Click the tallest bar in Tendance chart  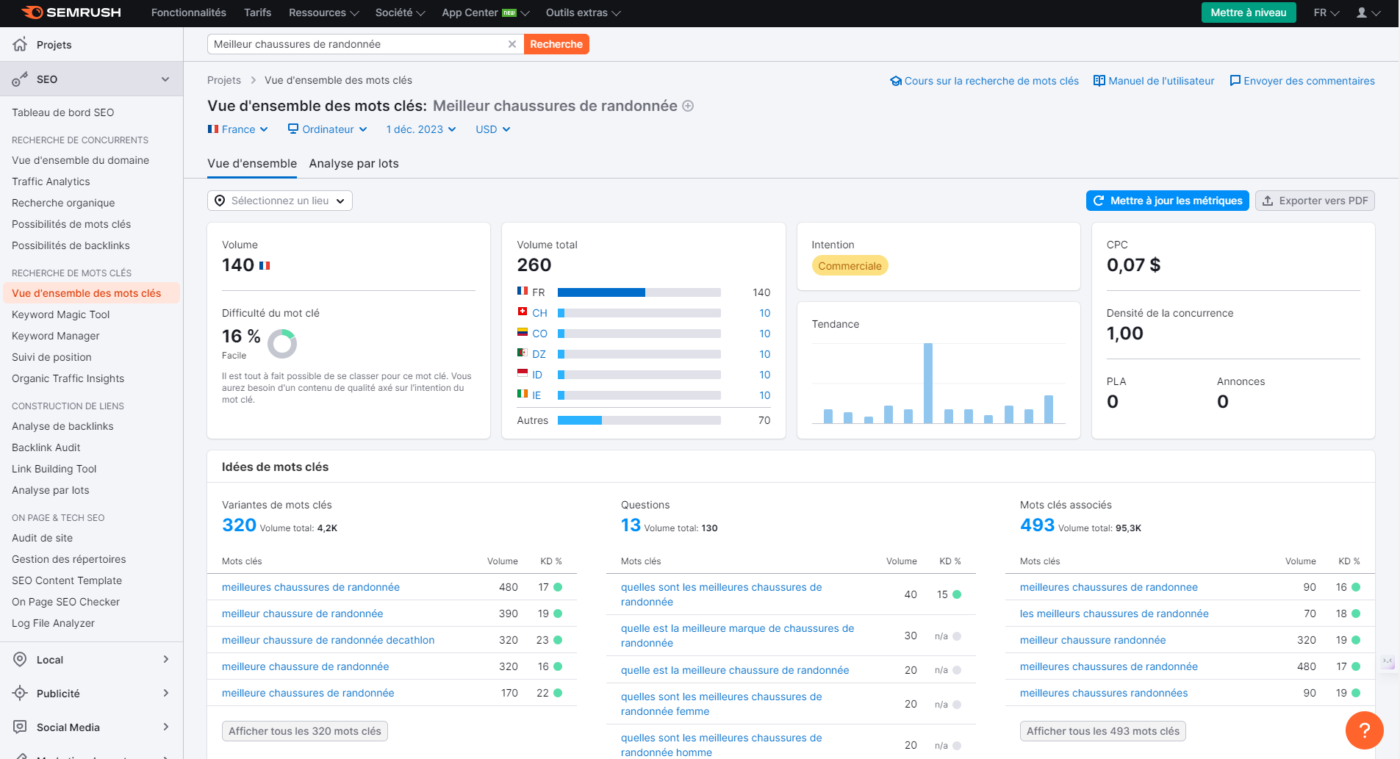[x=928, y=383]
